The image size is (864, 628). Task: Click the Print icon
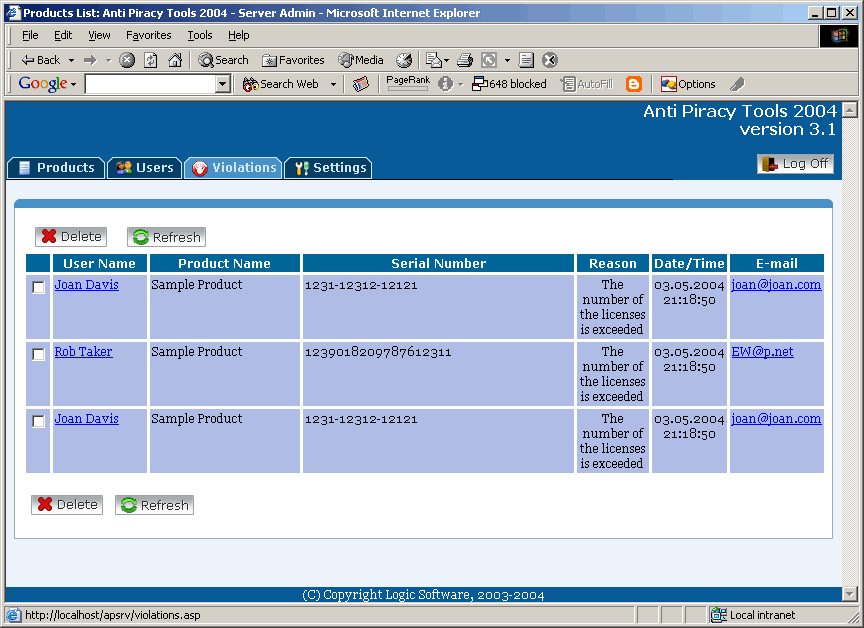click(465, 60)
